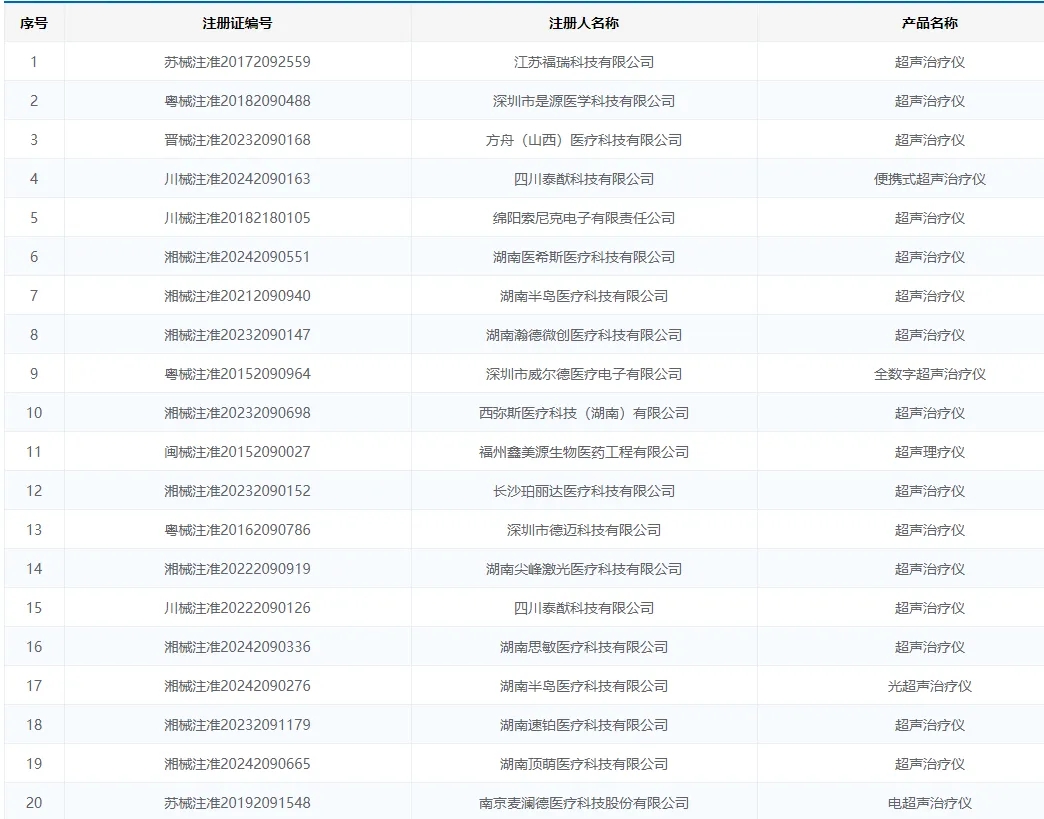
Task: Click sequence number 20 in 序号 column
Action: tap(34, 803)
